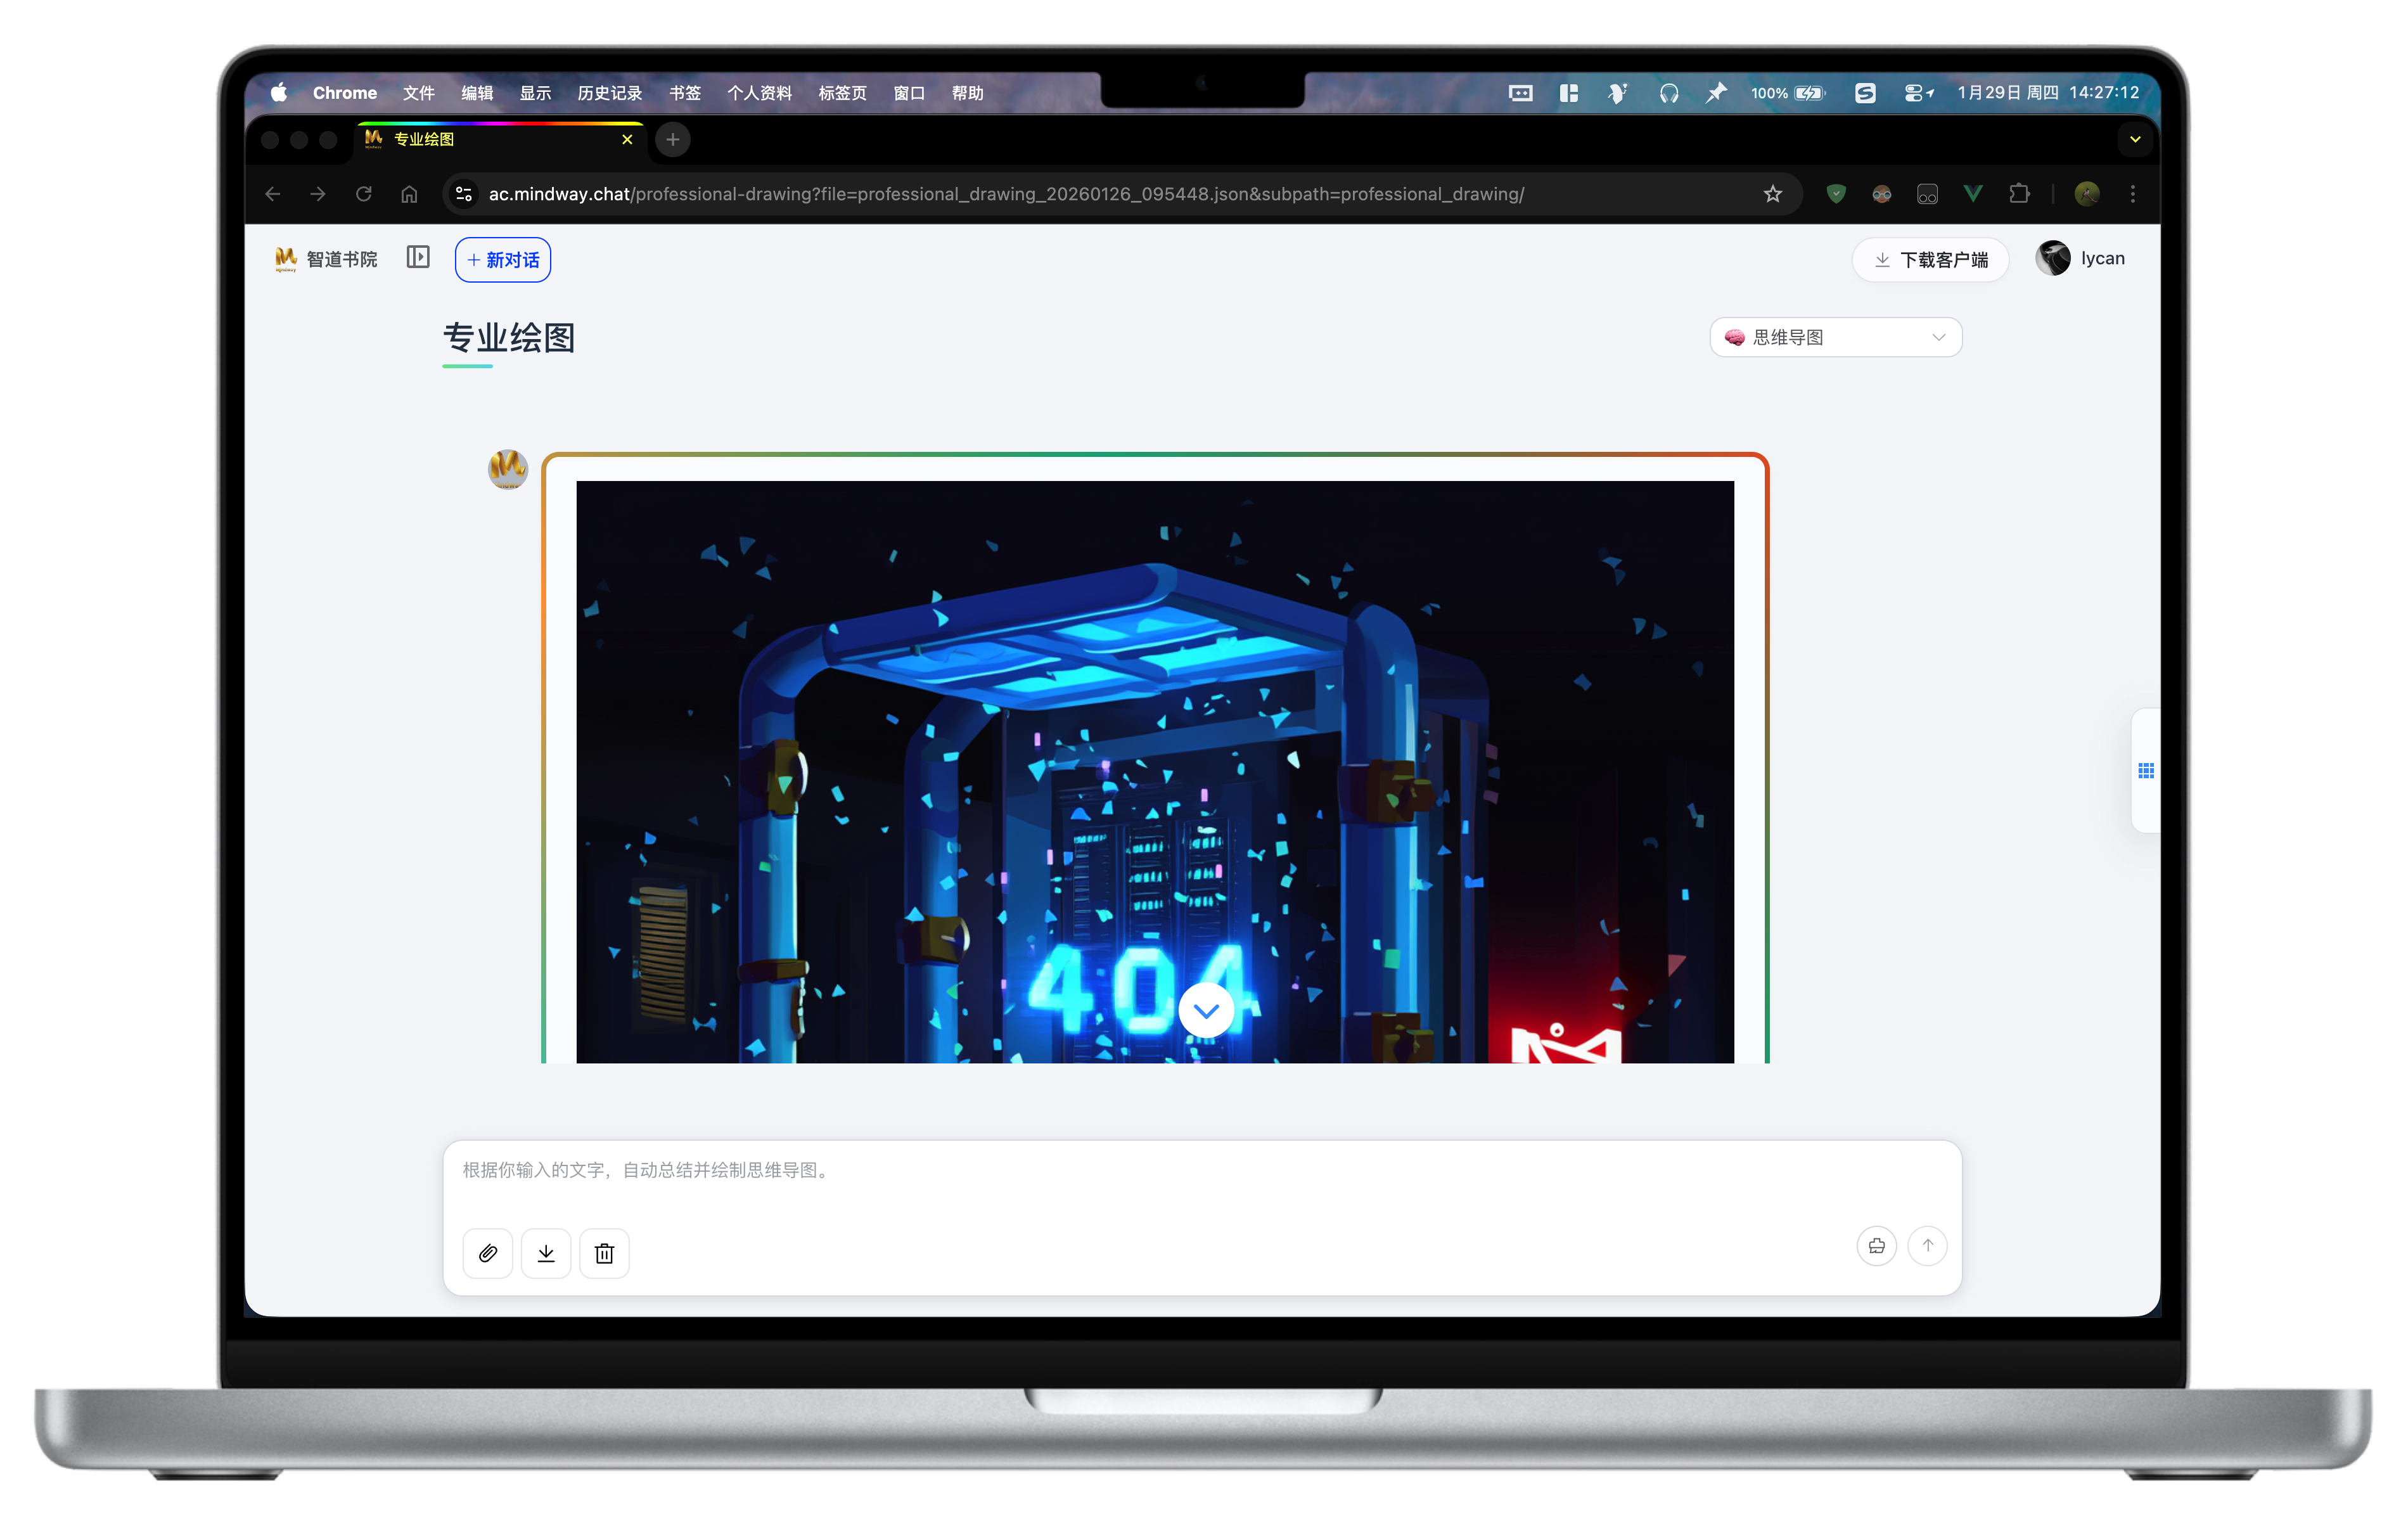Click the printer icon near send
The height and width of the screenshot is (1521, 2408).
[x=1876, y=1246]
